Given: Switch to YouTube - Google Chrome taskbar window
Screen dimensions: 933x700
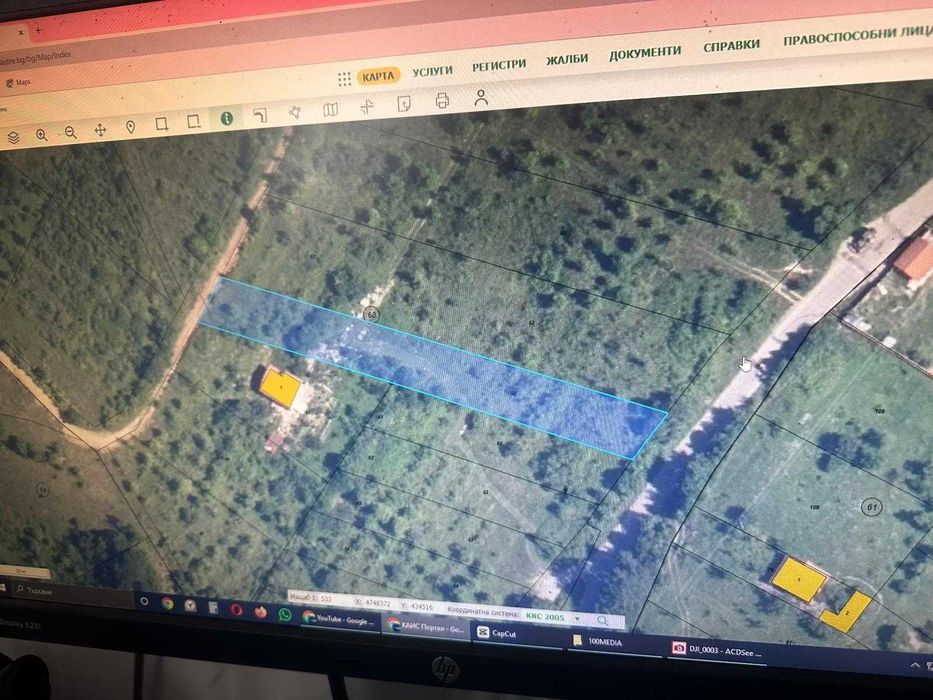Looking at the screenshot, I should point(340,619).
